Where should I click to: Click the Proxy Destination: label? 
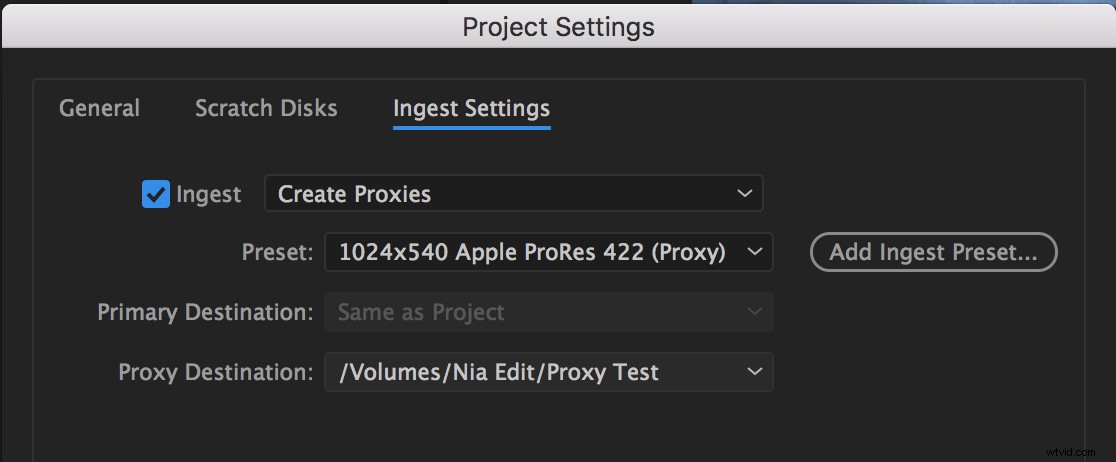[216, 372]
